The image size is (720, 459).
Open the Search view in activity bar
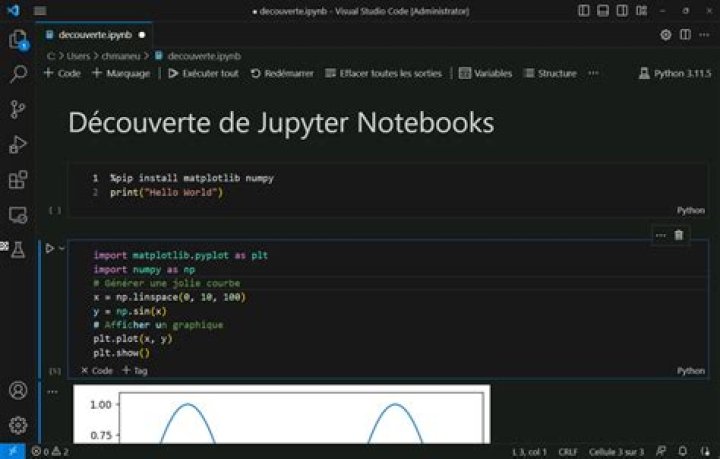coord(18,74)
